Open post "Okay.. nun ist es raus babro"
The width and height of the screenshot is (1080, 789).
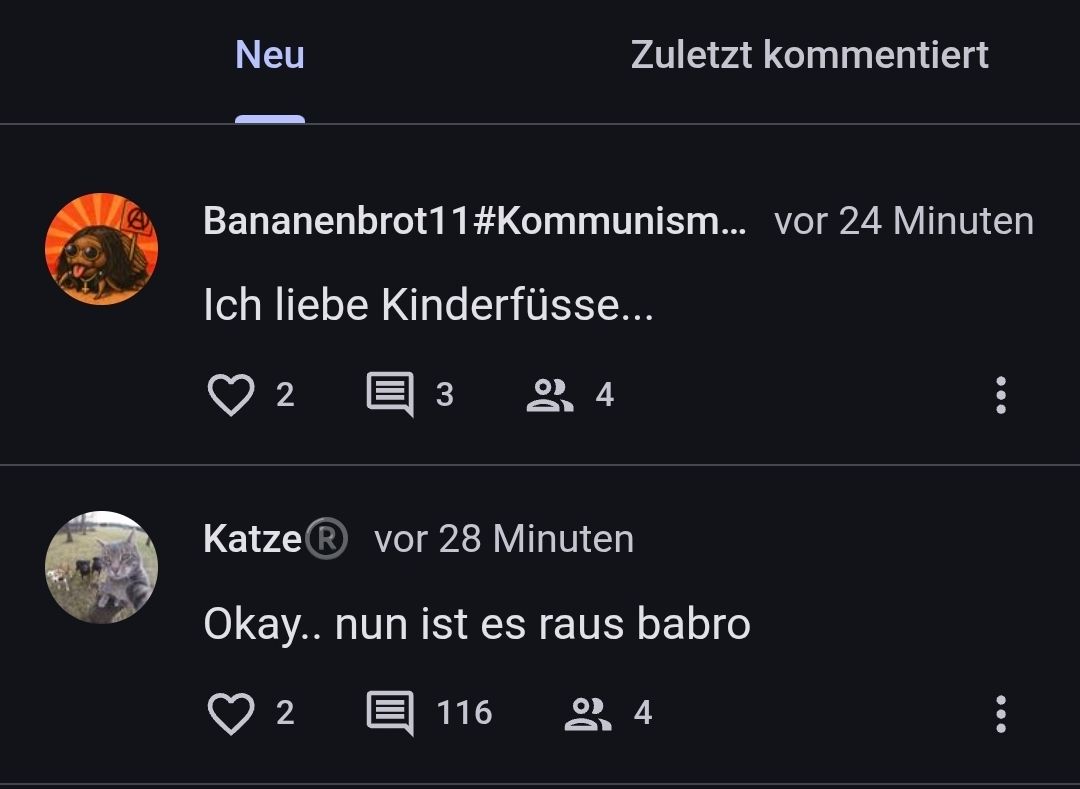click(476, 625)
